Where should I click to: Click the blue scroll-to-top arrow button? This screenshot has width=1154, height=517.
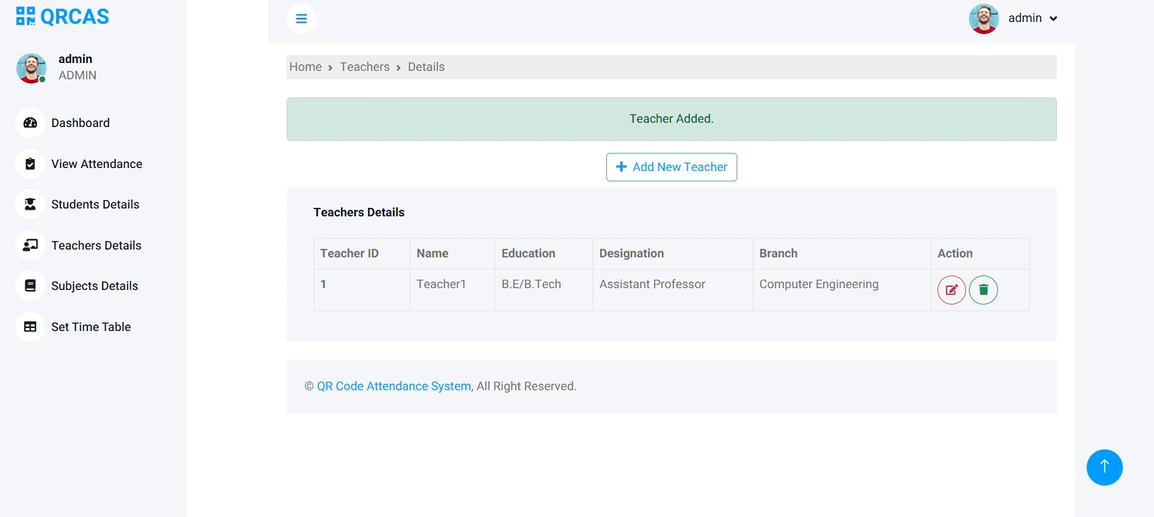tap(1104, 467)
